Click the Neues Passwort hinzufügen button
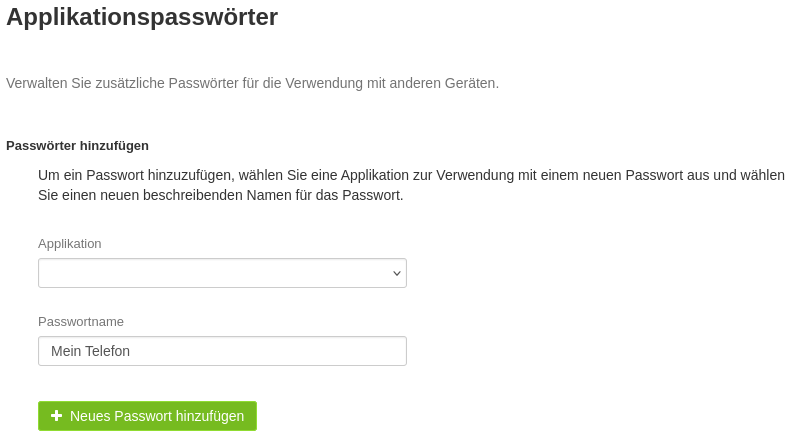Image resolution: width=791 pixels, height=432 pixels. point(147,416)
